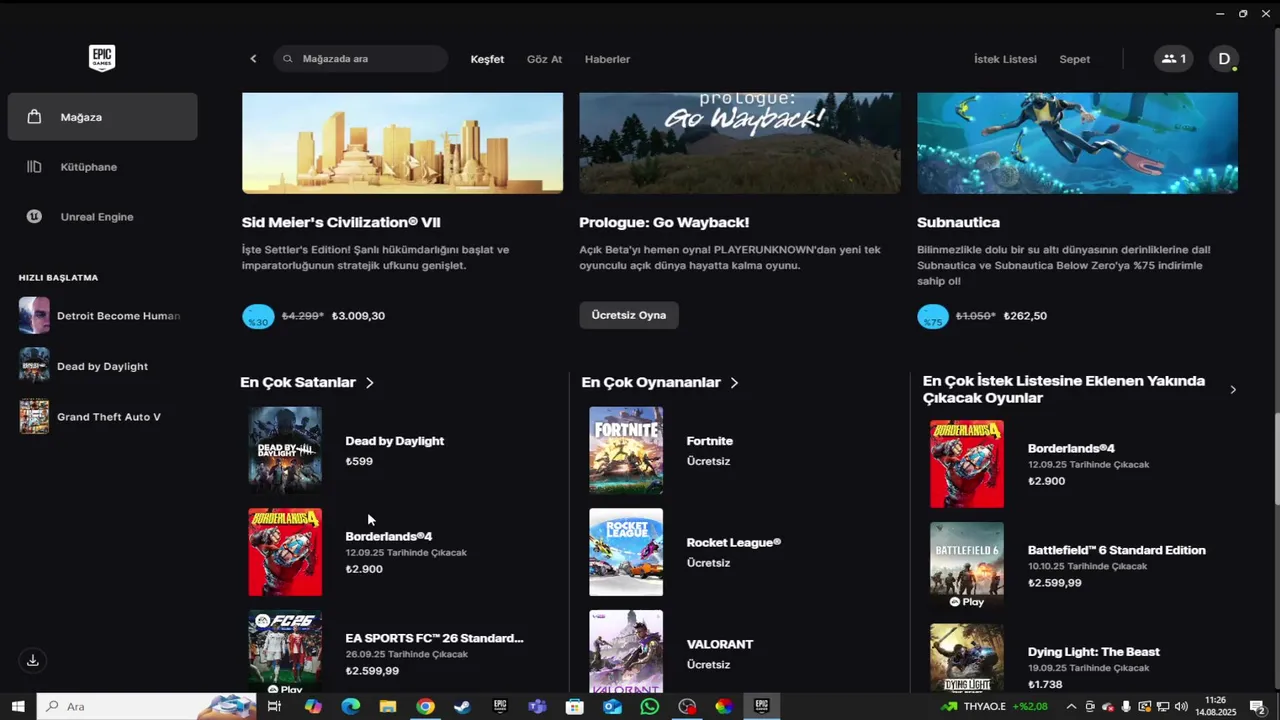Expand the En Çok Satanlar list arrow
The width and height of the screenshot is (1280, 720).
pyautogui.click(x=370, y=382)
